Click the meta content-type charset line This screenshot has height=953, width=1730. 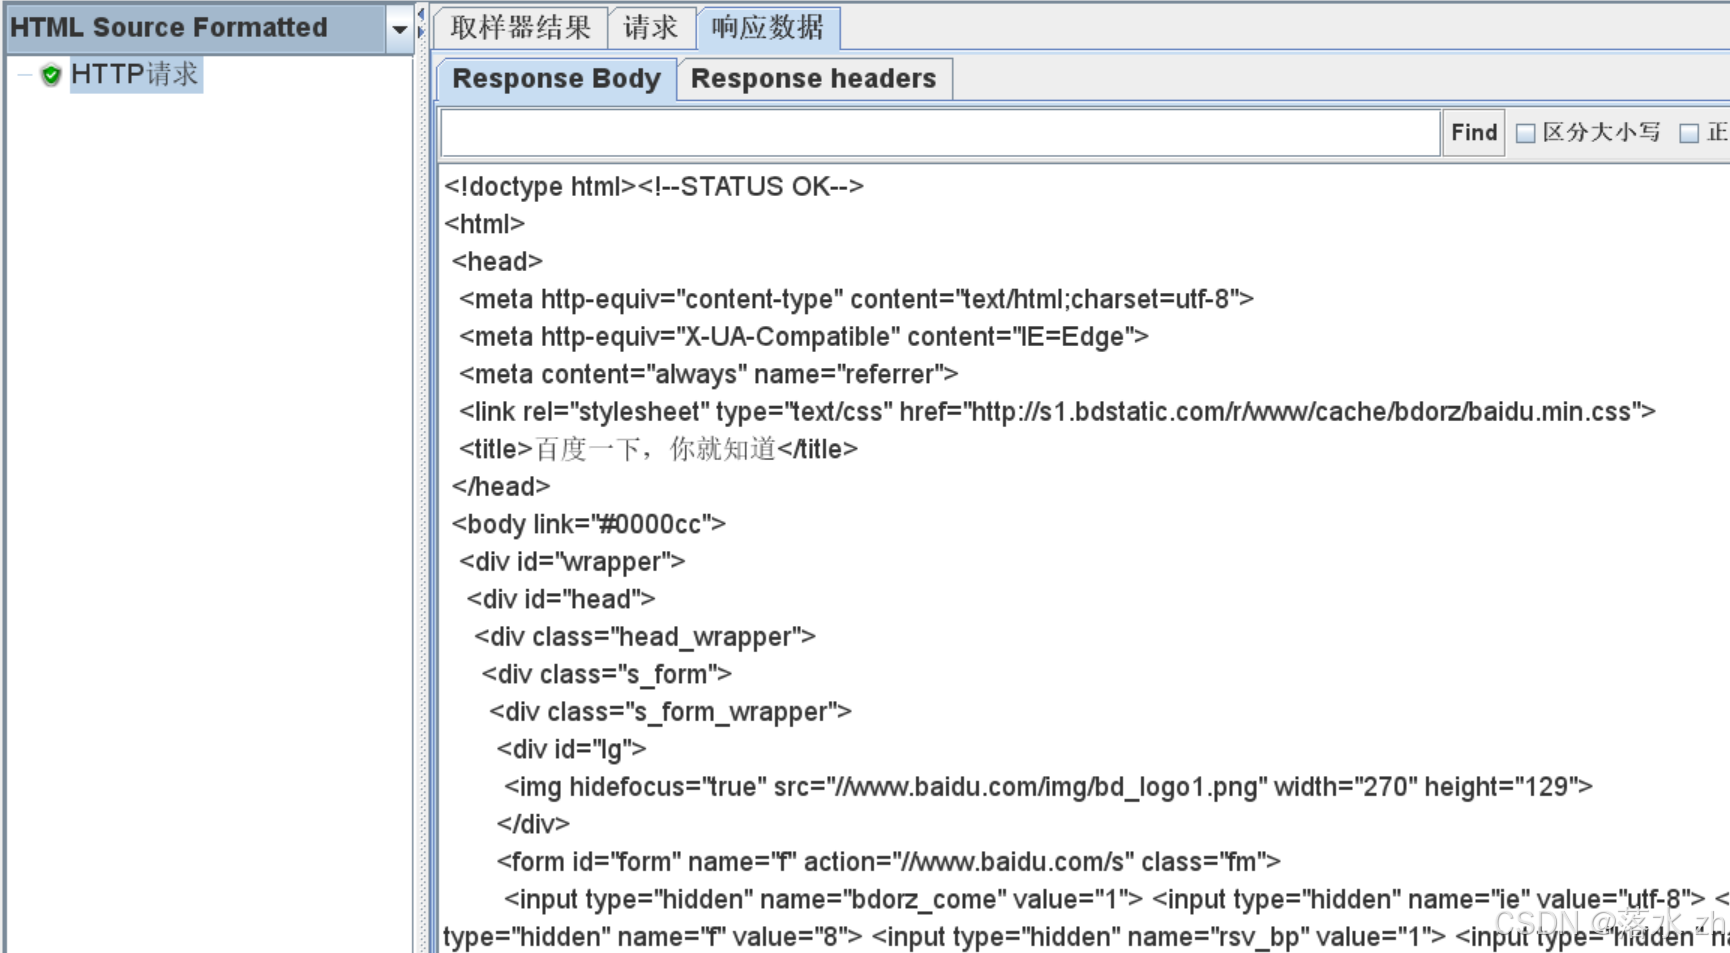856,299
